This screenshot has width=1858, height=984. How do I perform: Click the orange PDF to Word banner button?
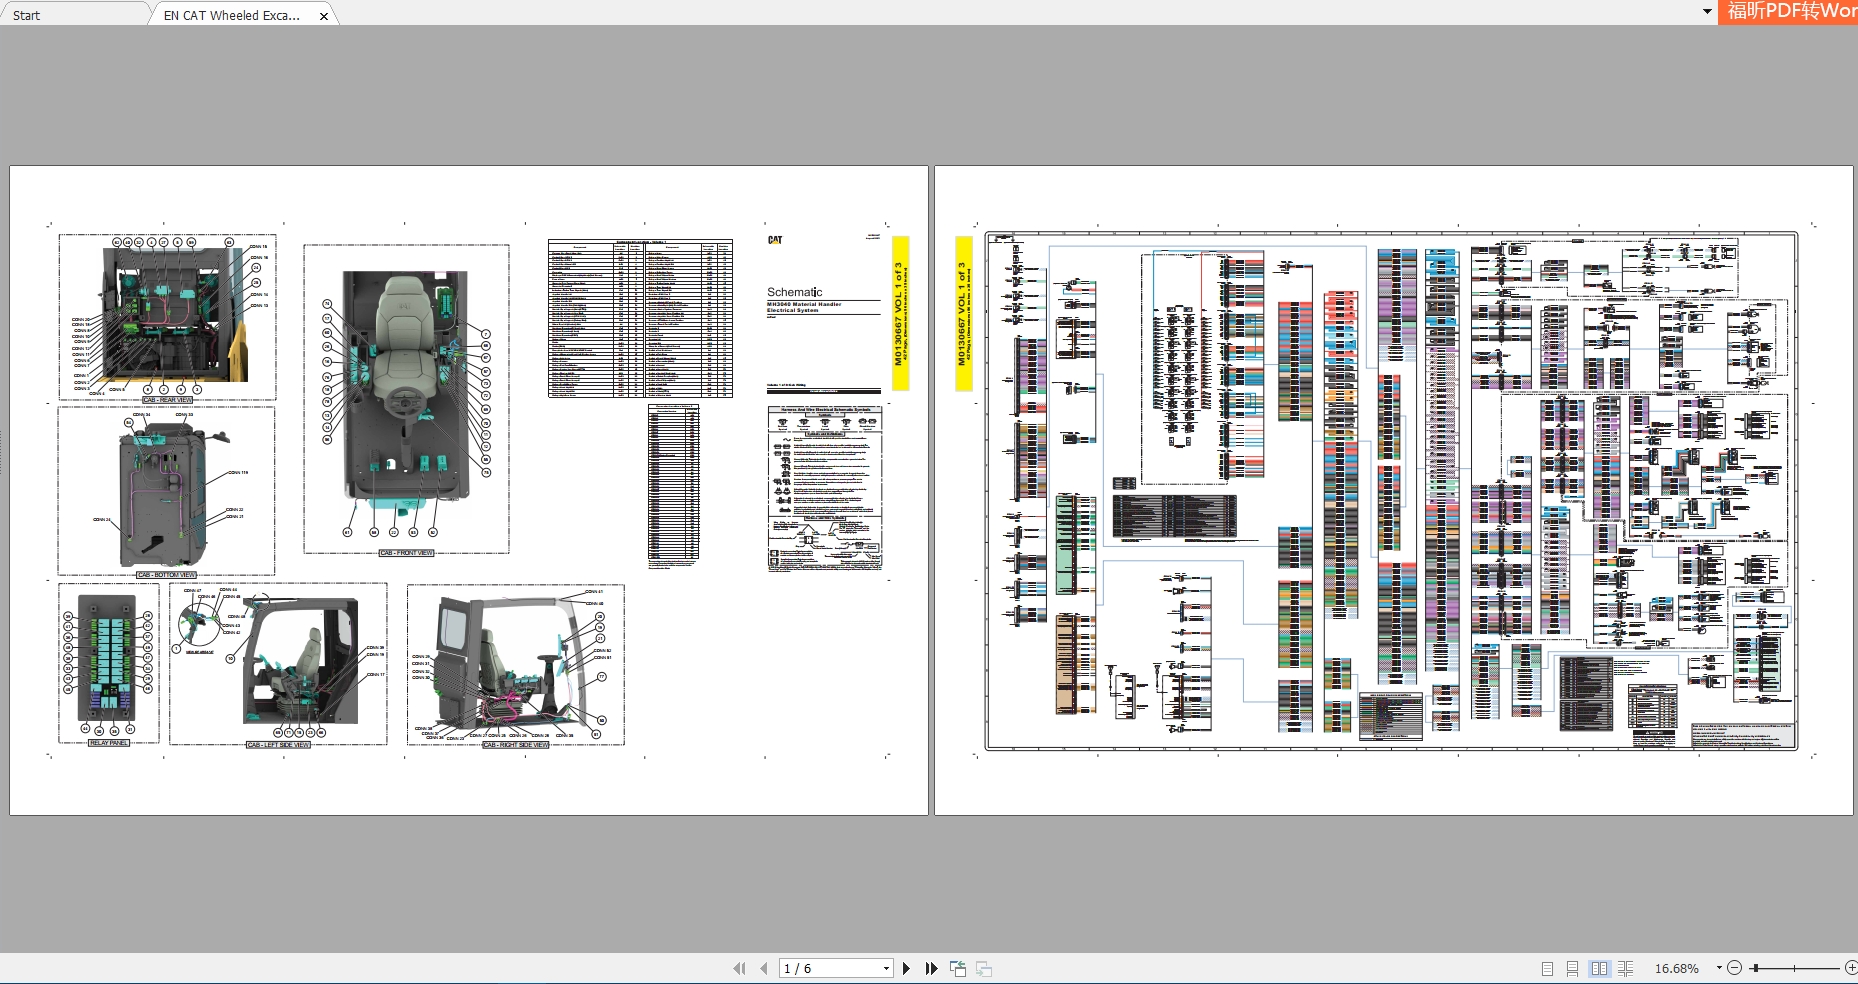pyautogui.click(x=1788, y=12)
